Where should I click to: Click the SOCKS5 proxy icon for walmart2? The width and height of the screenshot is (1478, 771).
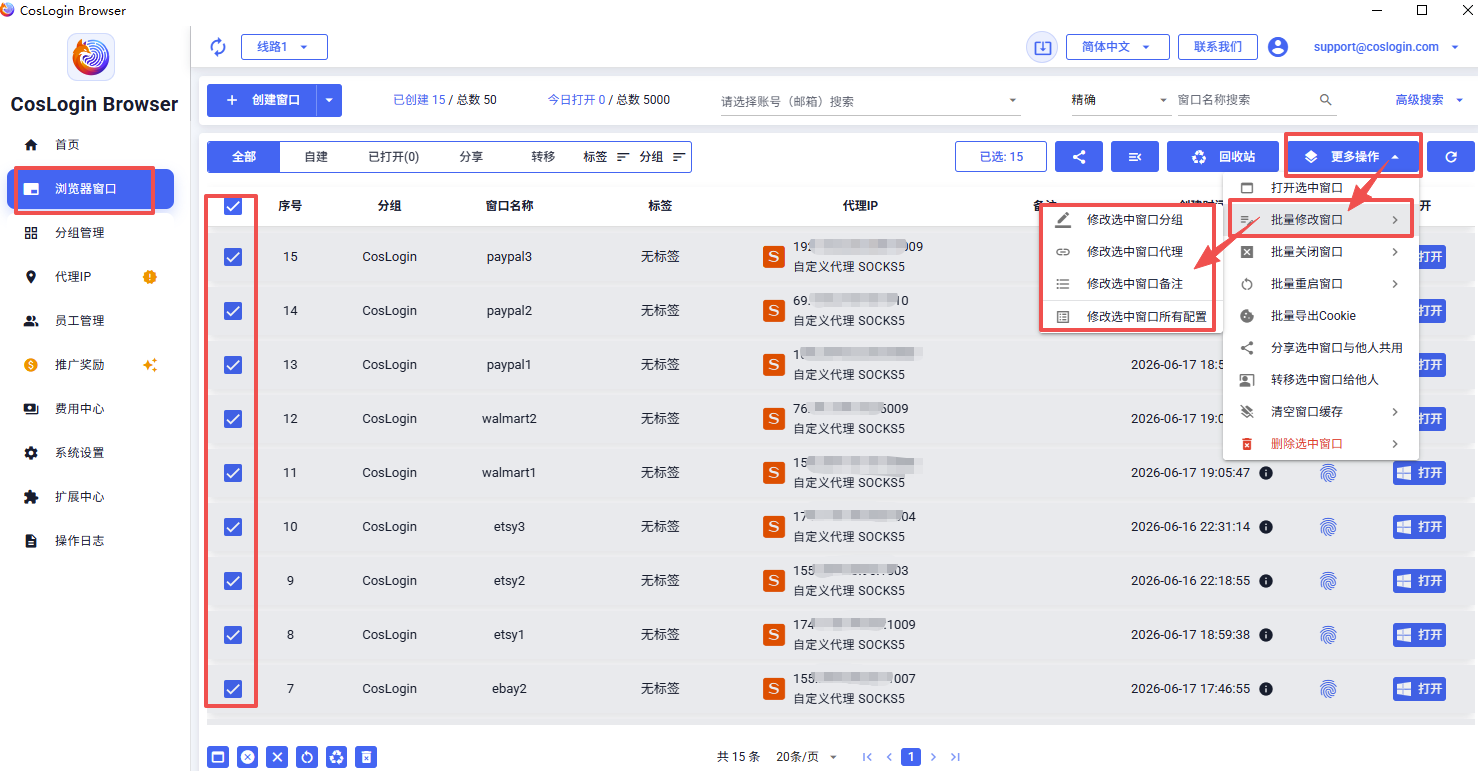(774, 419)
